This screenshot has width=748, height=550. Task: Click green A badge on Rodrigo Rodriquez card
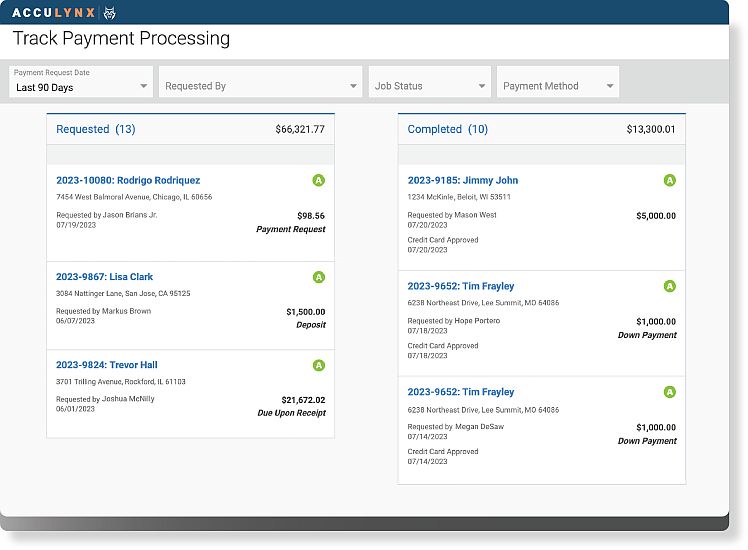[x=319, y=181]
